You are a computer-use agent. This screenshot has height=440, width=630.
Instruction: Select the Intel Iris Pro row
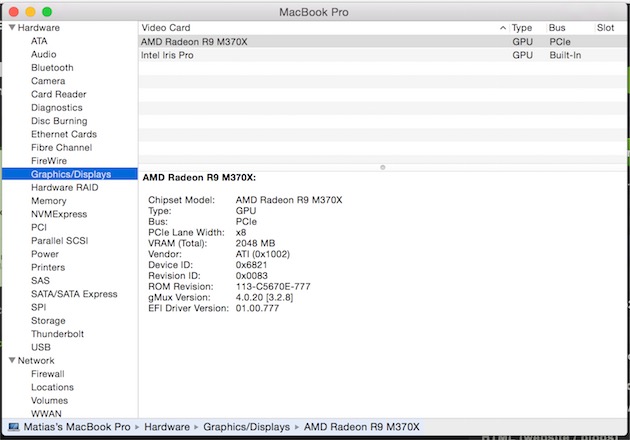[382, 55]
